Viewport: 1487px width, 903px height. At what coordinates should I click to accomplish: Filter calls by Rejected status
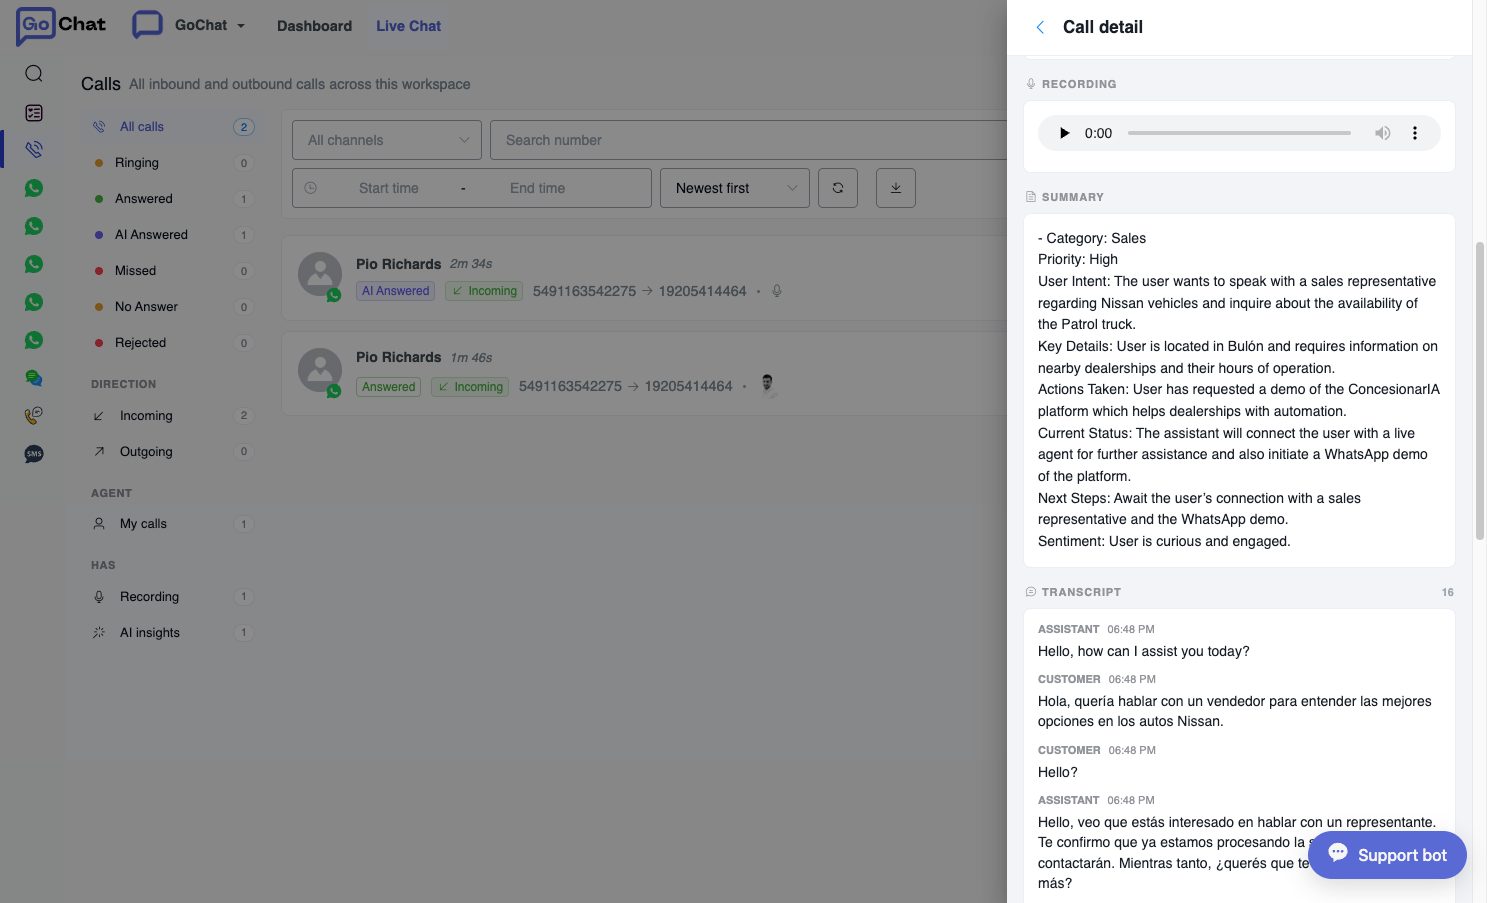172,343
